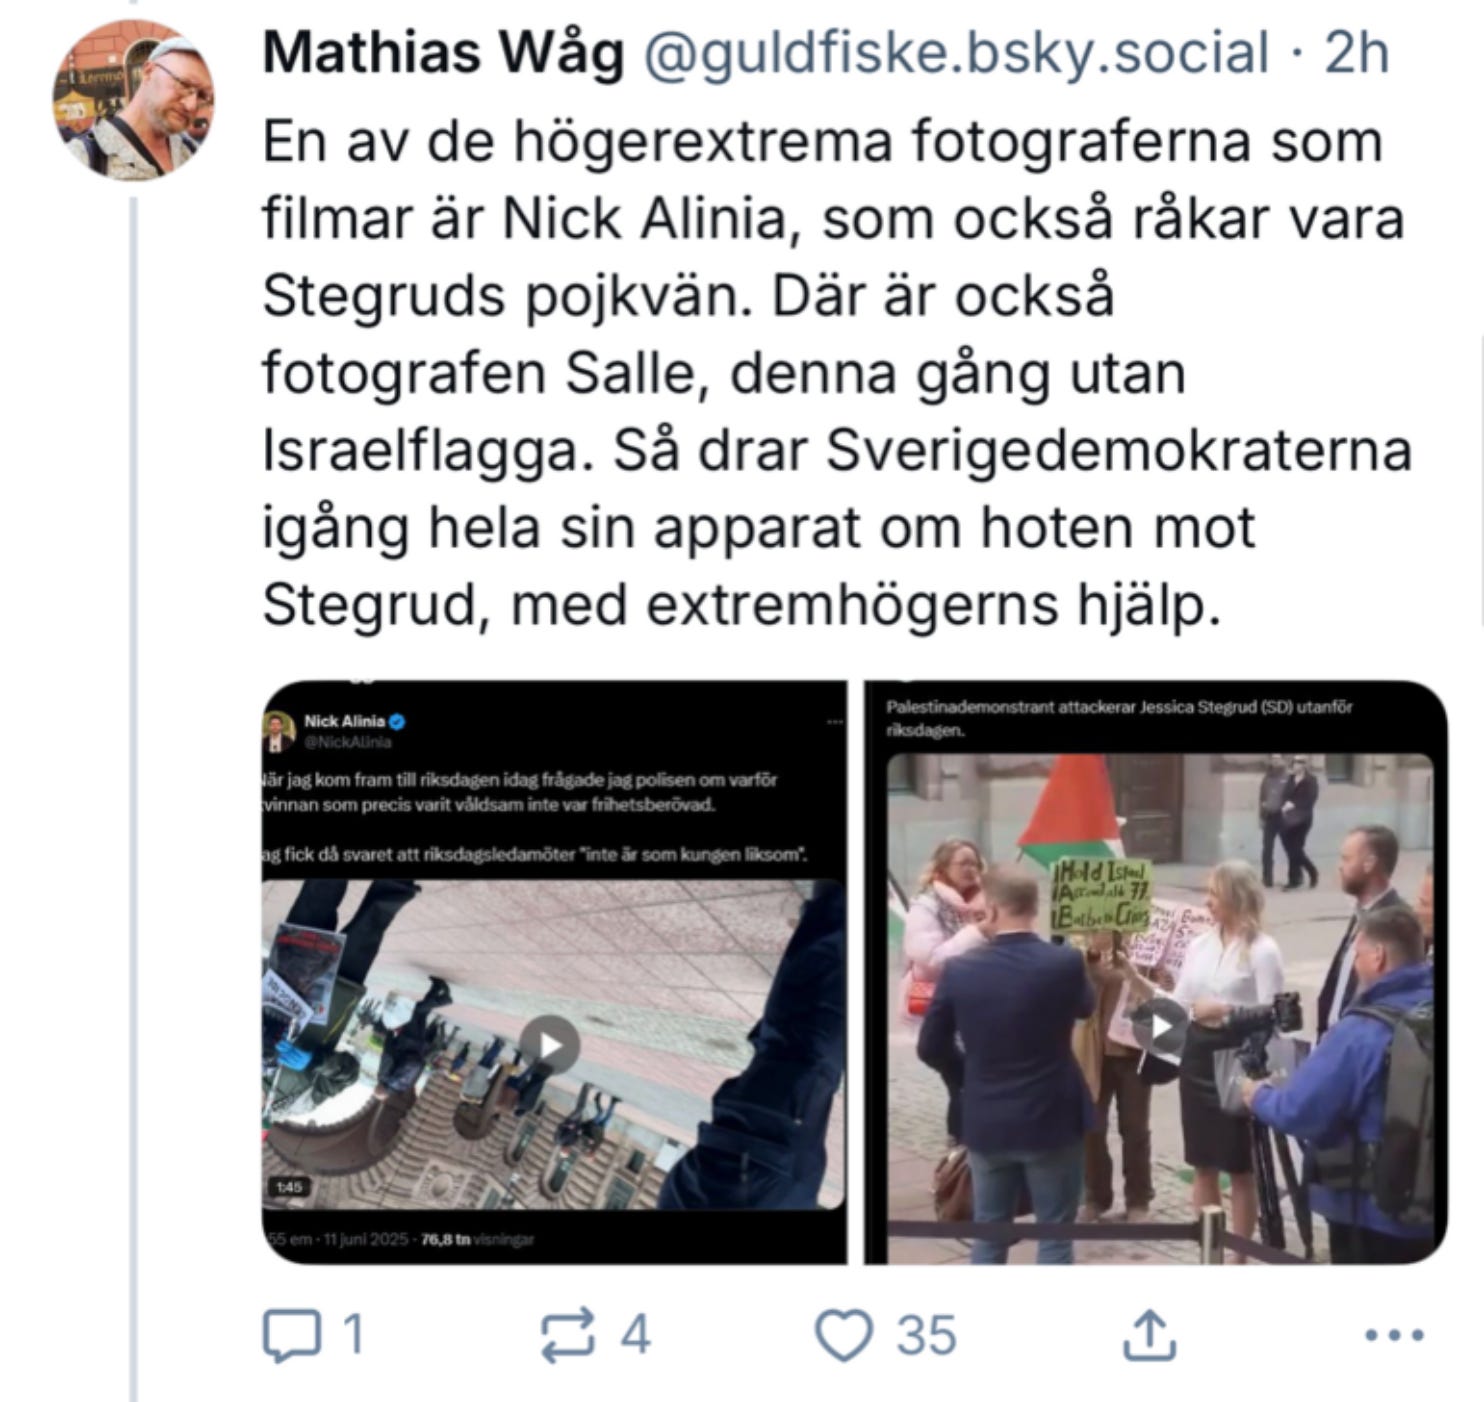Screen dimensions: 1484x1402
Task: Play the video in the right Stegrud image
Action: point(1158,1027)
